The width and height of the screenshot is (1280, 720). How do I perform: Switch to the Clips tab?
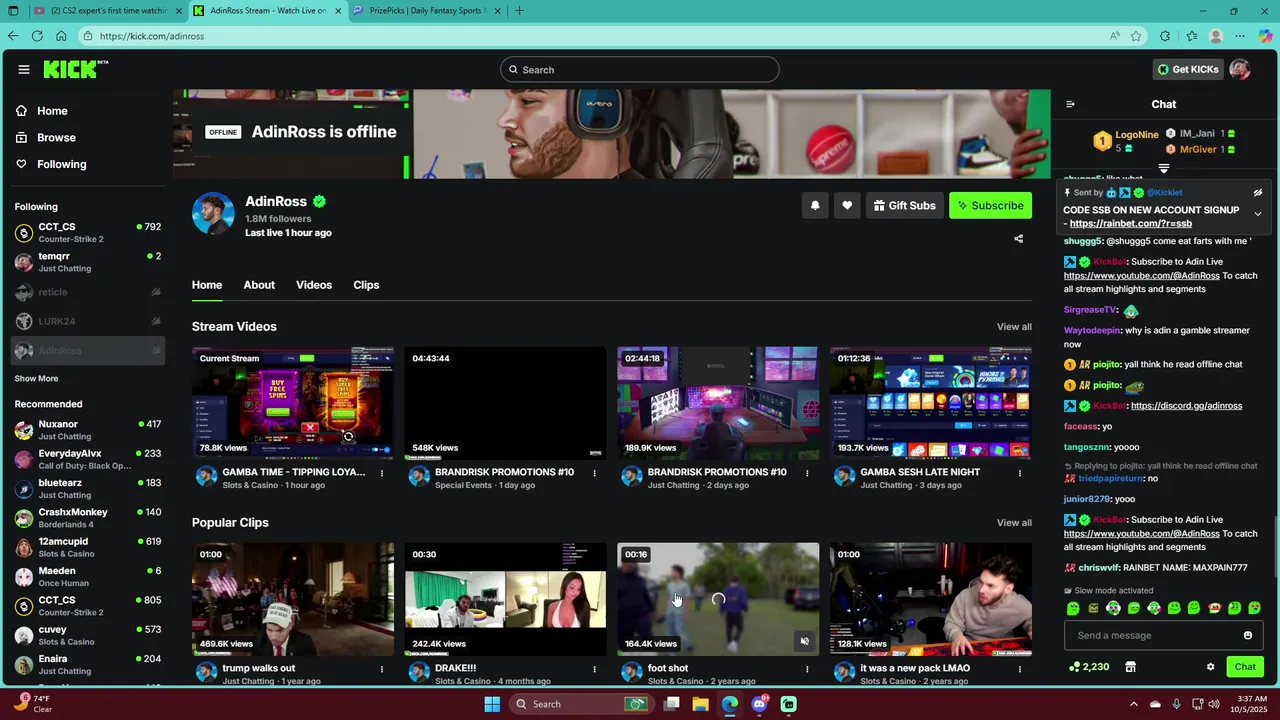(x=366, y=285)
